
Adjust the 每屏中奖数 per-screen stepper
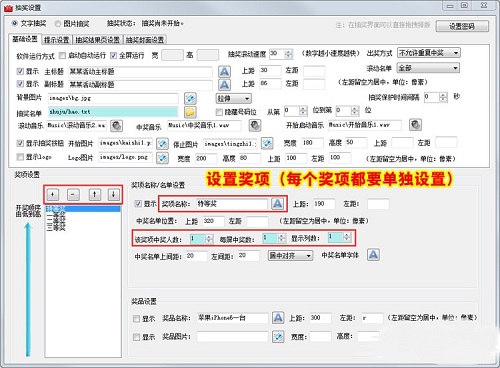(x=282, y=238)
